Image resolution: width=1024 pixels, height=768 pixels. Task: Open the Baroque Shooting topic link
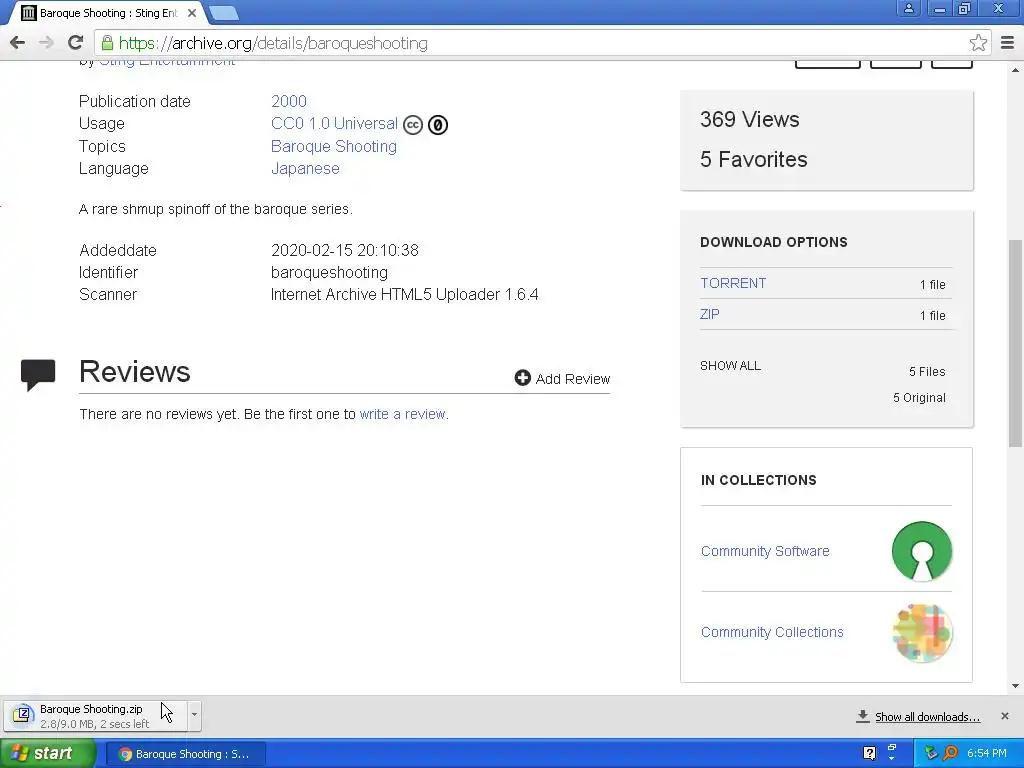334,146
